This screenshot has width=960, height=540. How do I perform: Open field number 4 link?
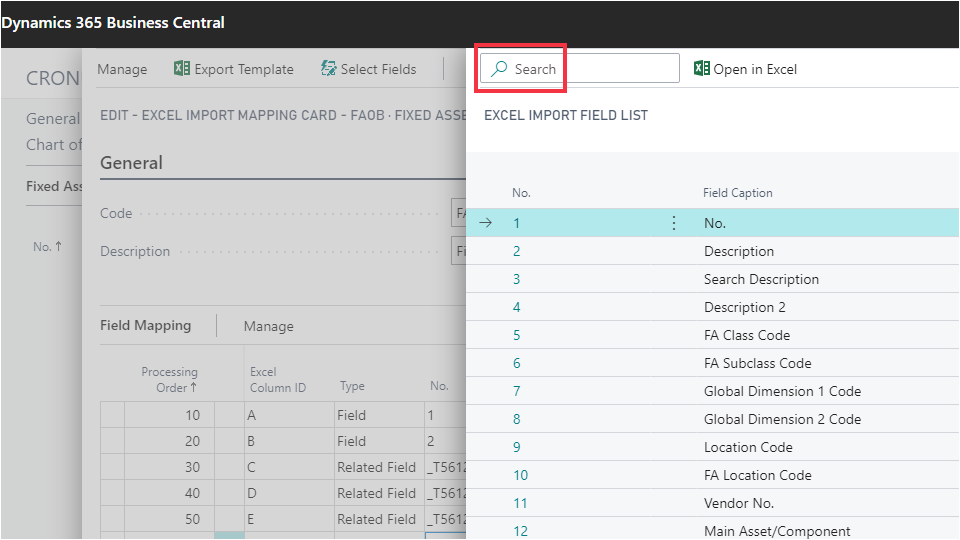coord(517,307)
